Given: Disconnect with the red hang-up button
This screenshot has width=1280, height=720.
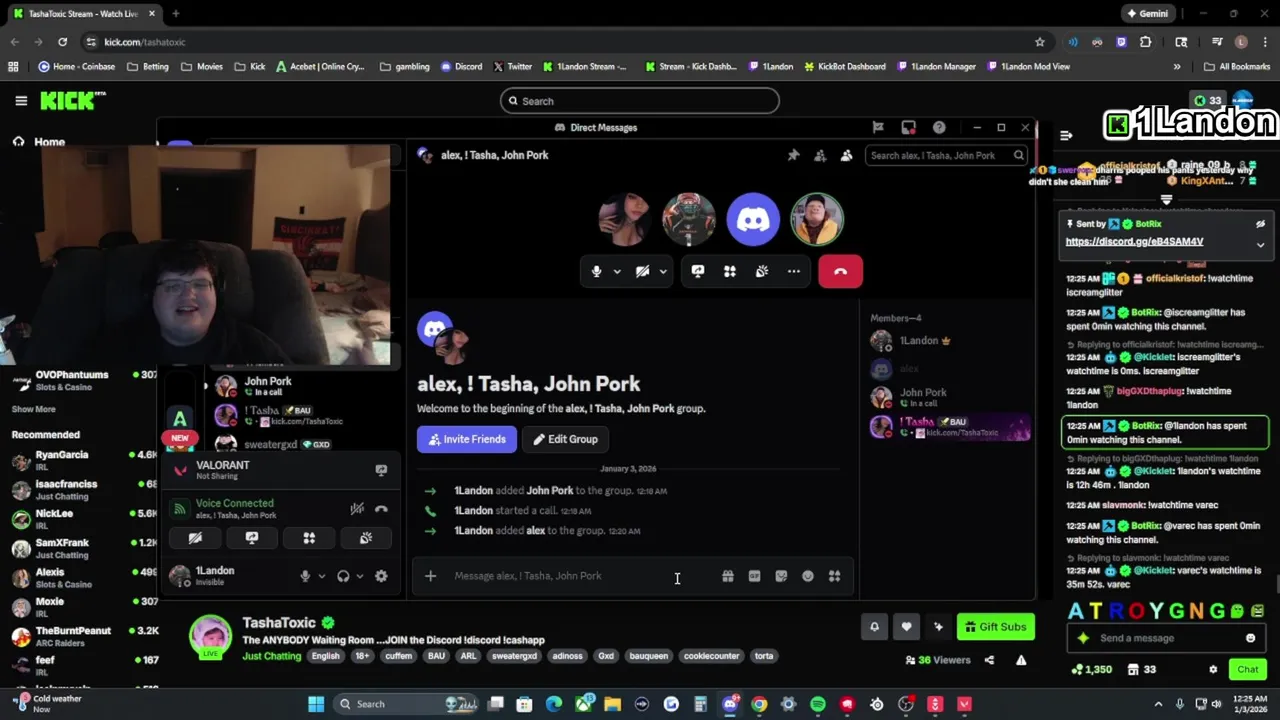Looking at the screenshot, I should click(x=840, y=271).
